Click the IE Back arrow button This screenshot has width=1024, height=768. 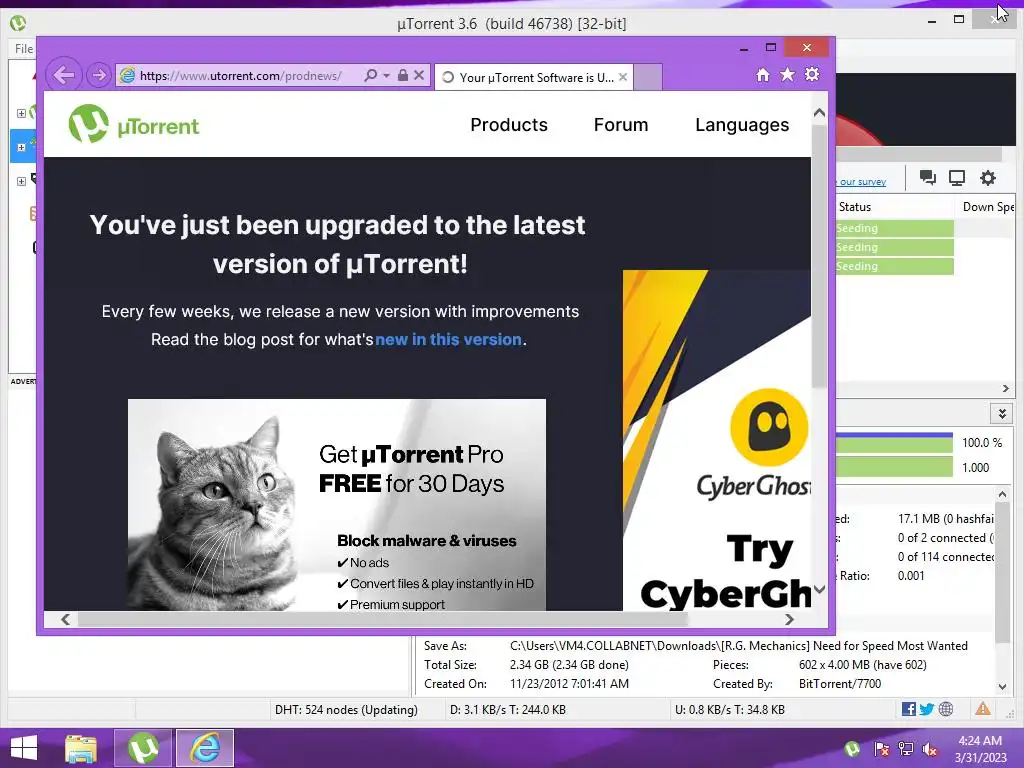click(64, 75)
